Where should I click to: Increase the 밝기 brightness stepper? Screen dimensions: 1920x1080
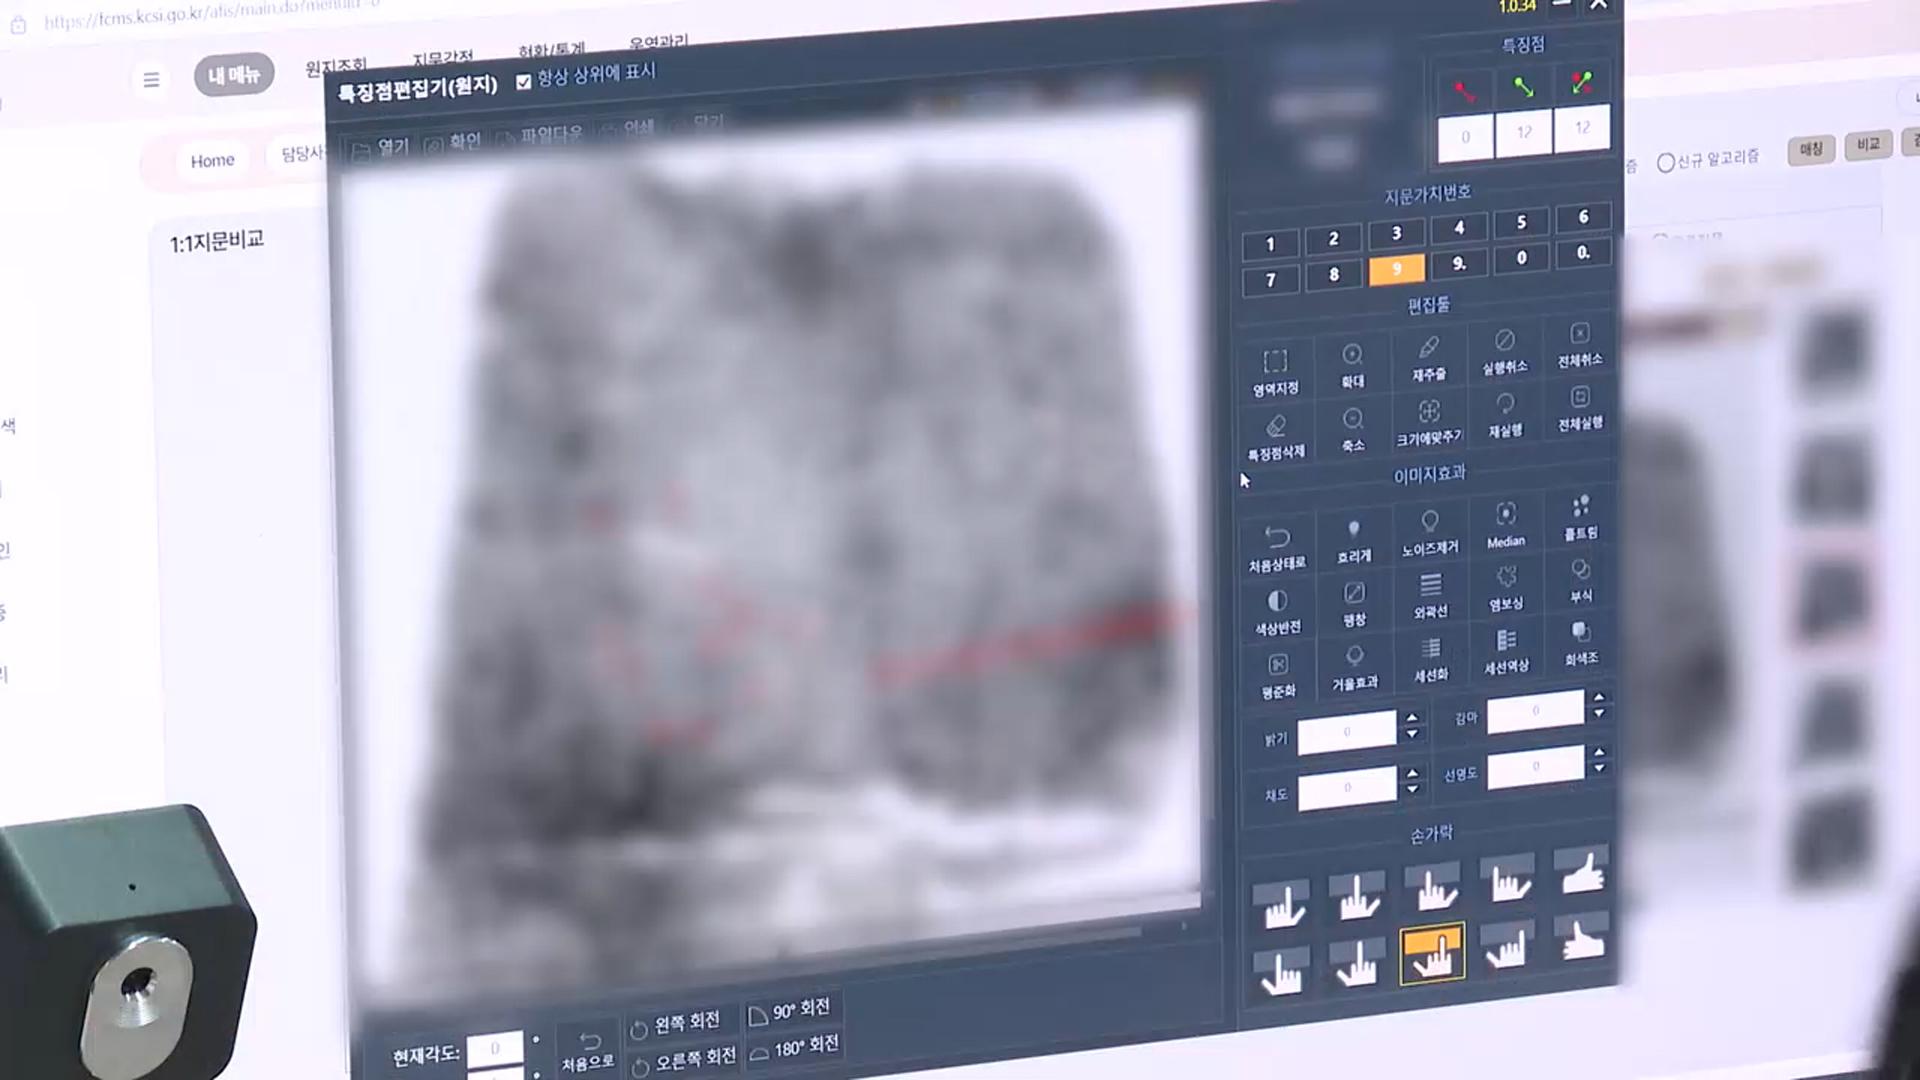1412,718
